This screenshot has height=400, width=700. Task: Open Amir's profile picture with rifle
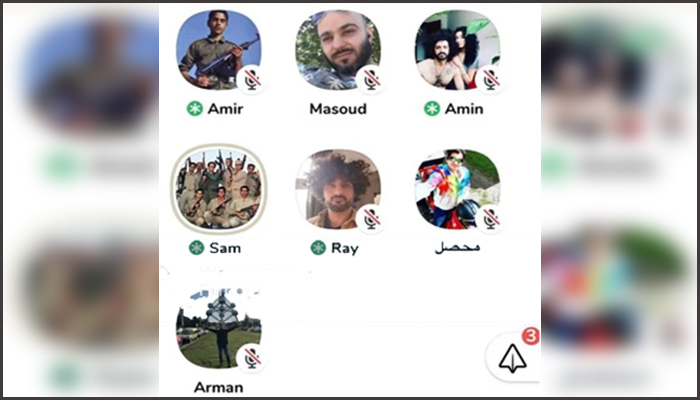(x=218, y=50)
